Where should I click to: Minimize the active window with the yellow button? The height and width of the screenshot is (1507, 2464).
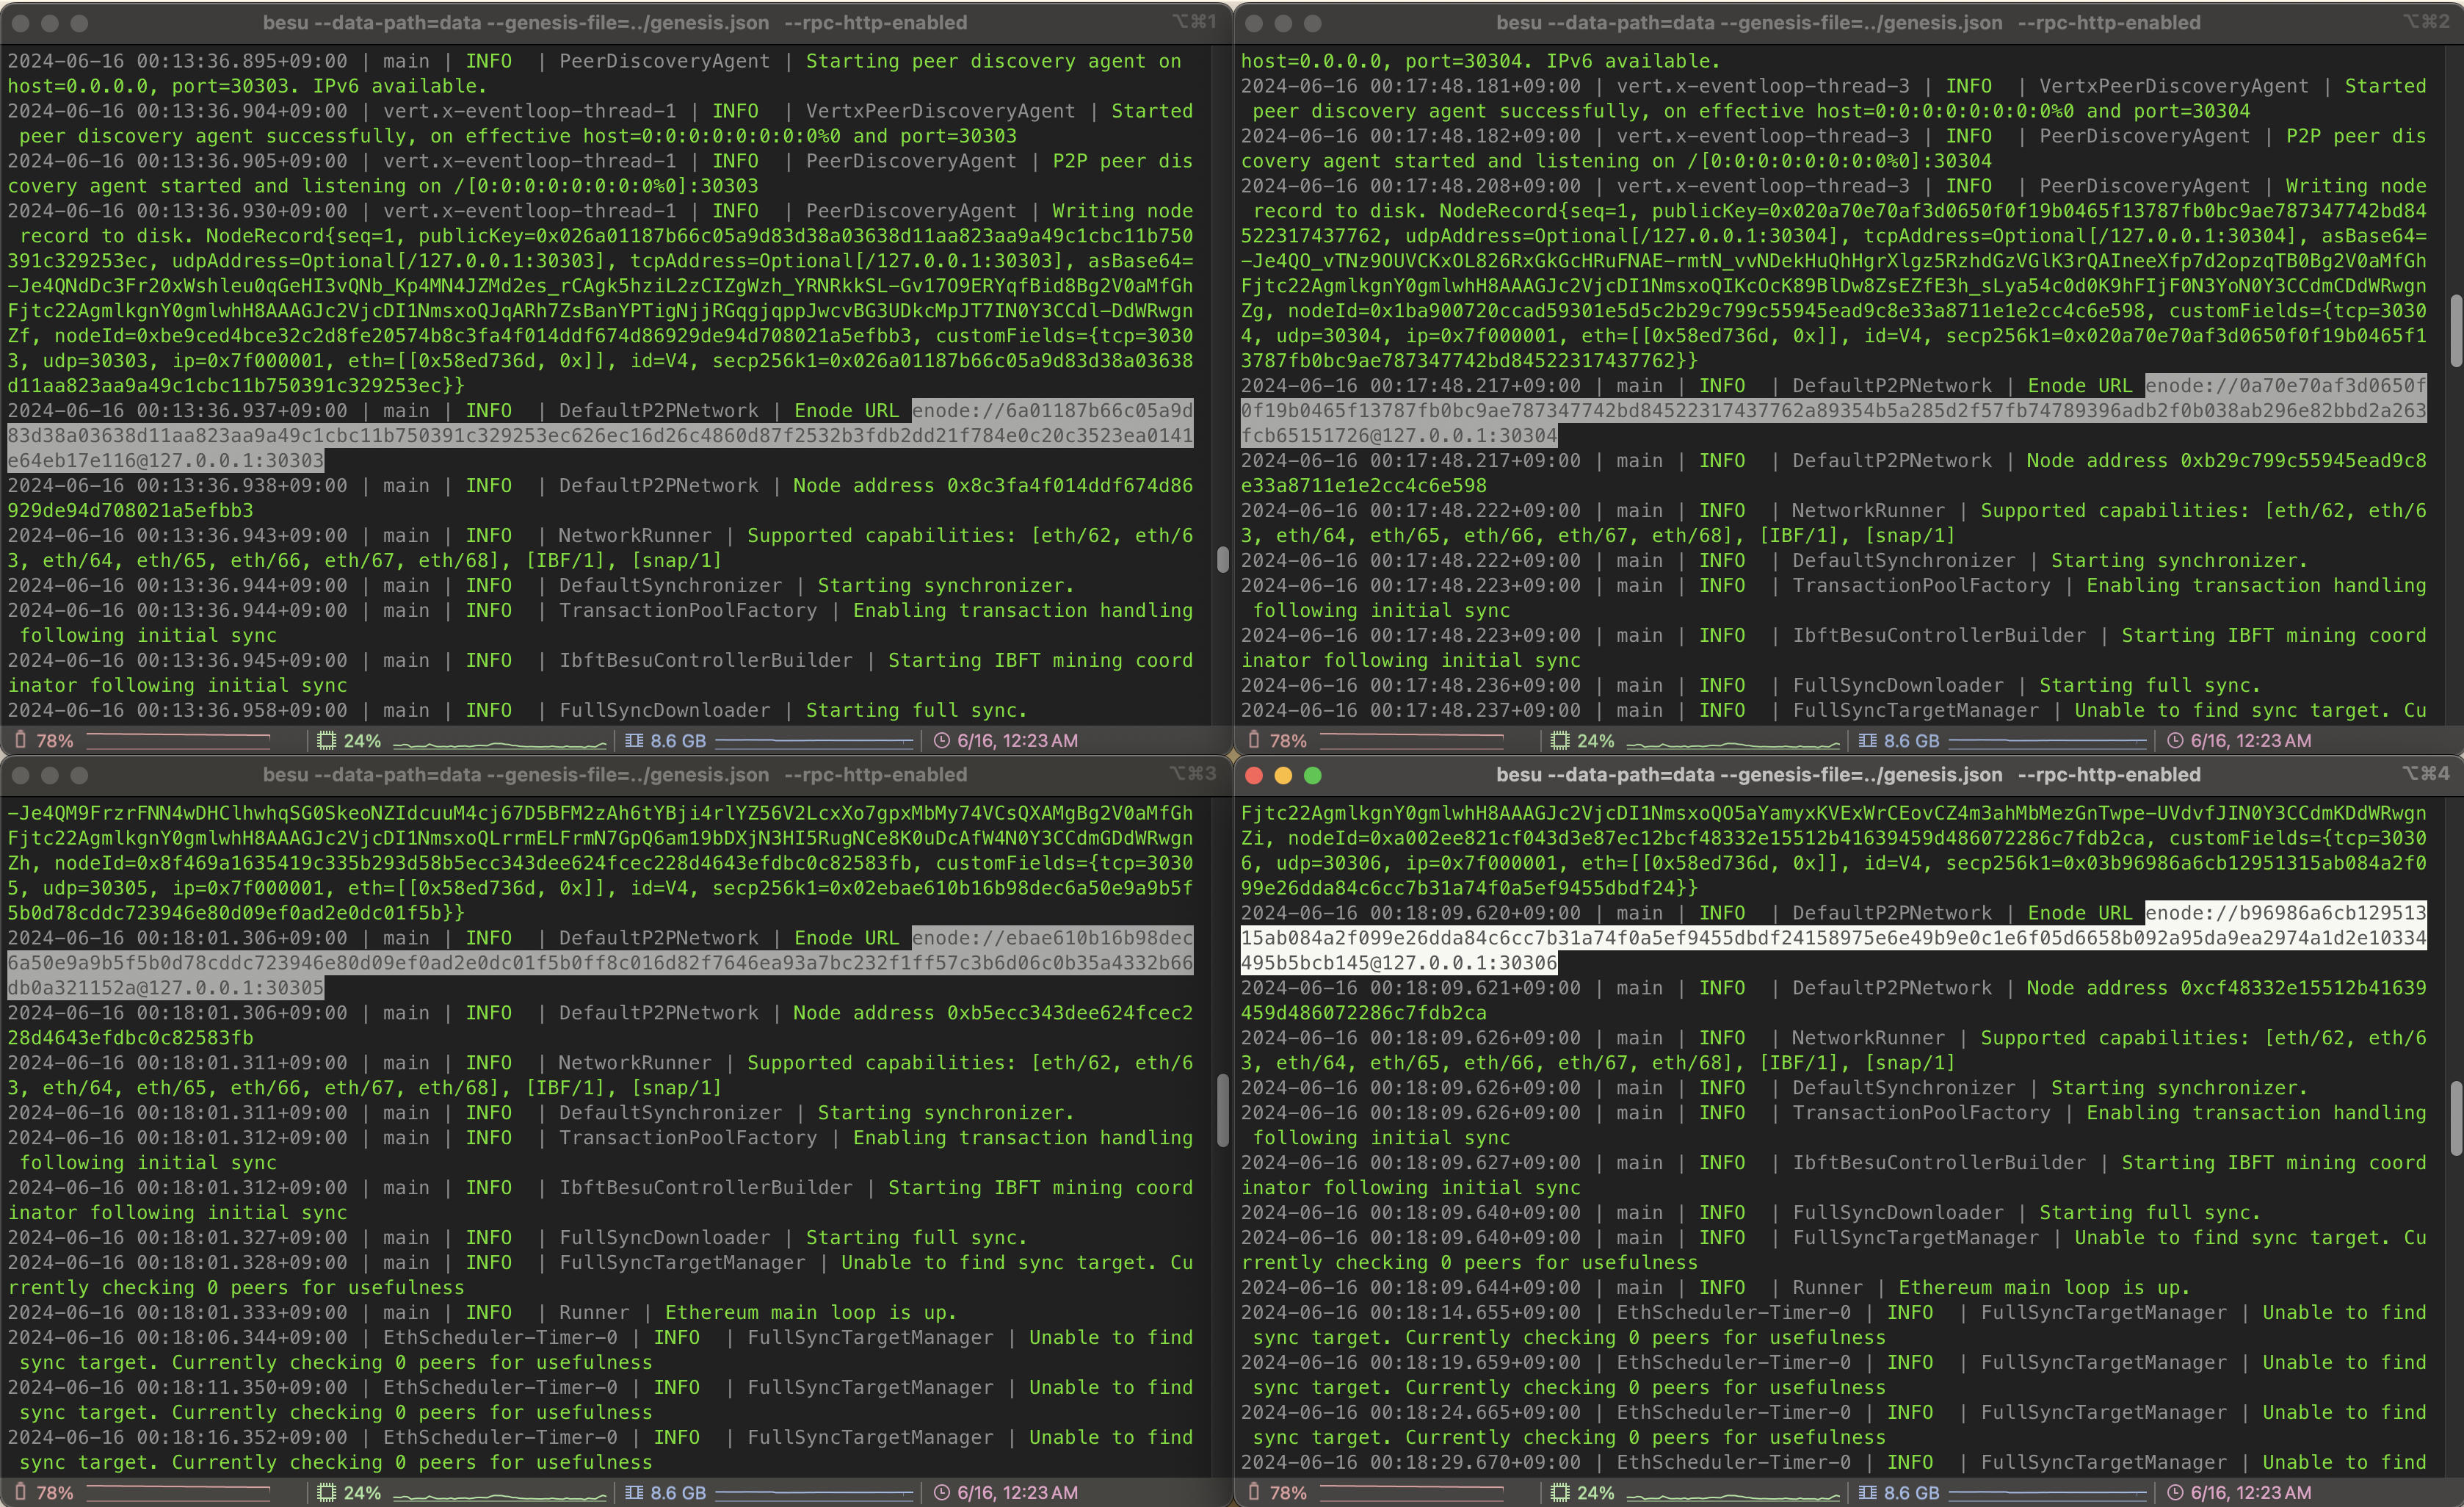(1284, 775)
